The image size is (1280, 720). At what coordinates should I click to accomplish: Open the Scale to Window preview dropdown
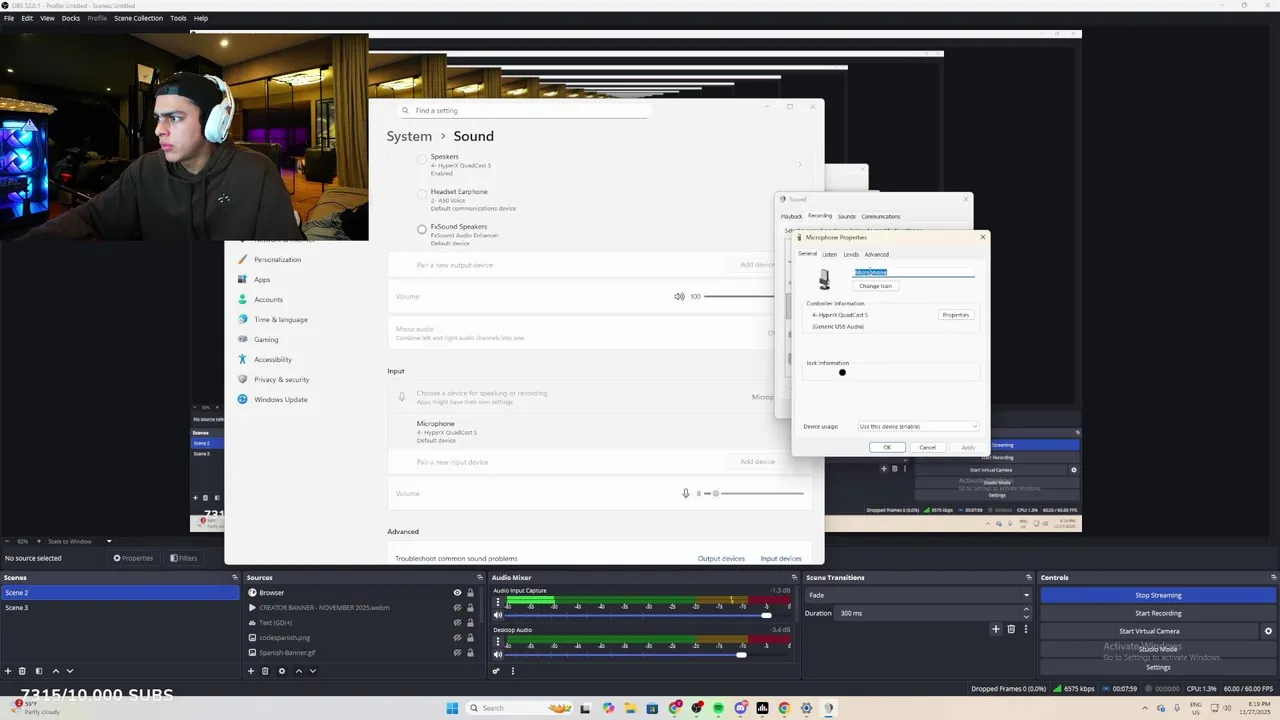pos(80,541)
